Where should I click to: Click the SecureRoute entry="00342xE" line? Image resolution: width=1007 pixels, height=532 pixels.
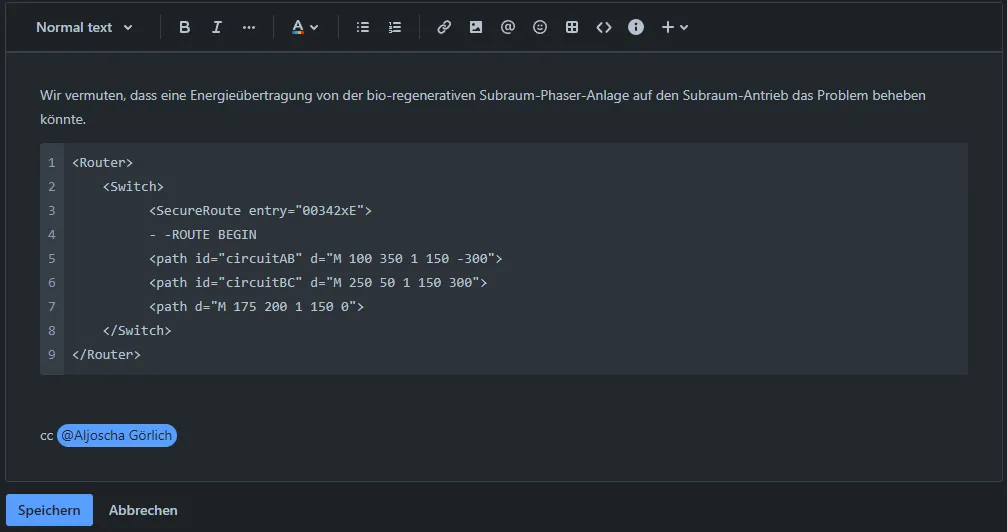261,211
